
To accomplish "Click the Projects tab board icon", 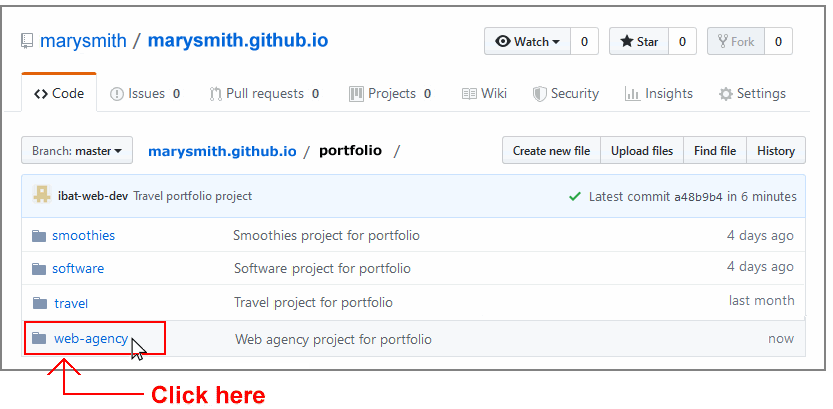I will [356, 94].
